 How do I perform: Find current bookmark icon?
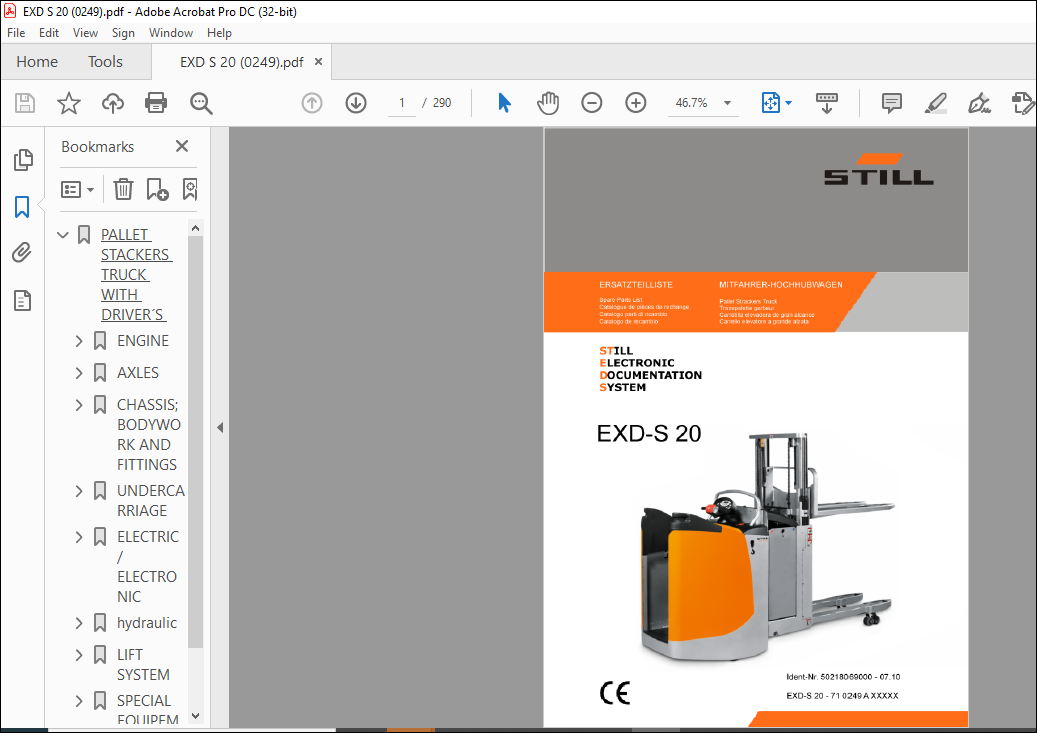(190, 190)
